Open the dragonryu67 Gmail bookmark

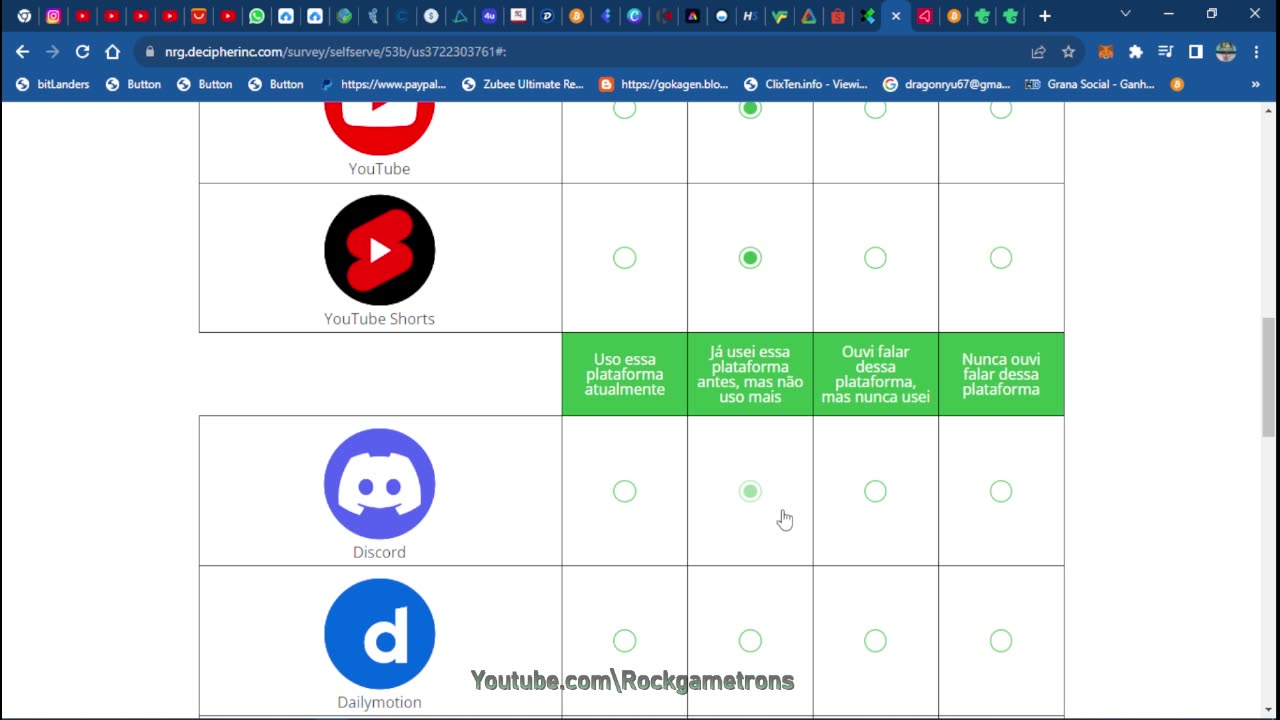click(x=947, y=85)
